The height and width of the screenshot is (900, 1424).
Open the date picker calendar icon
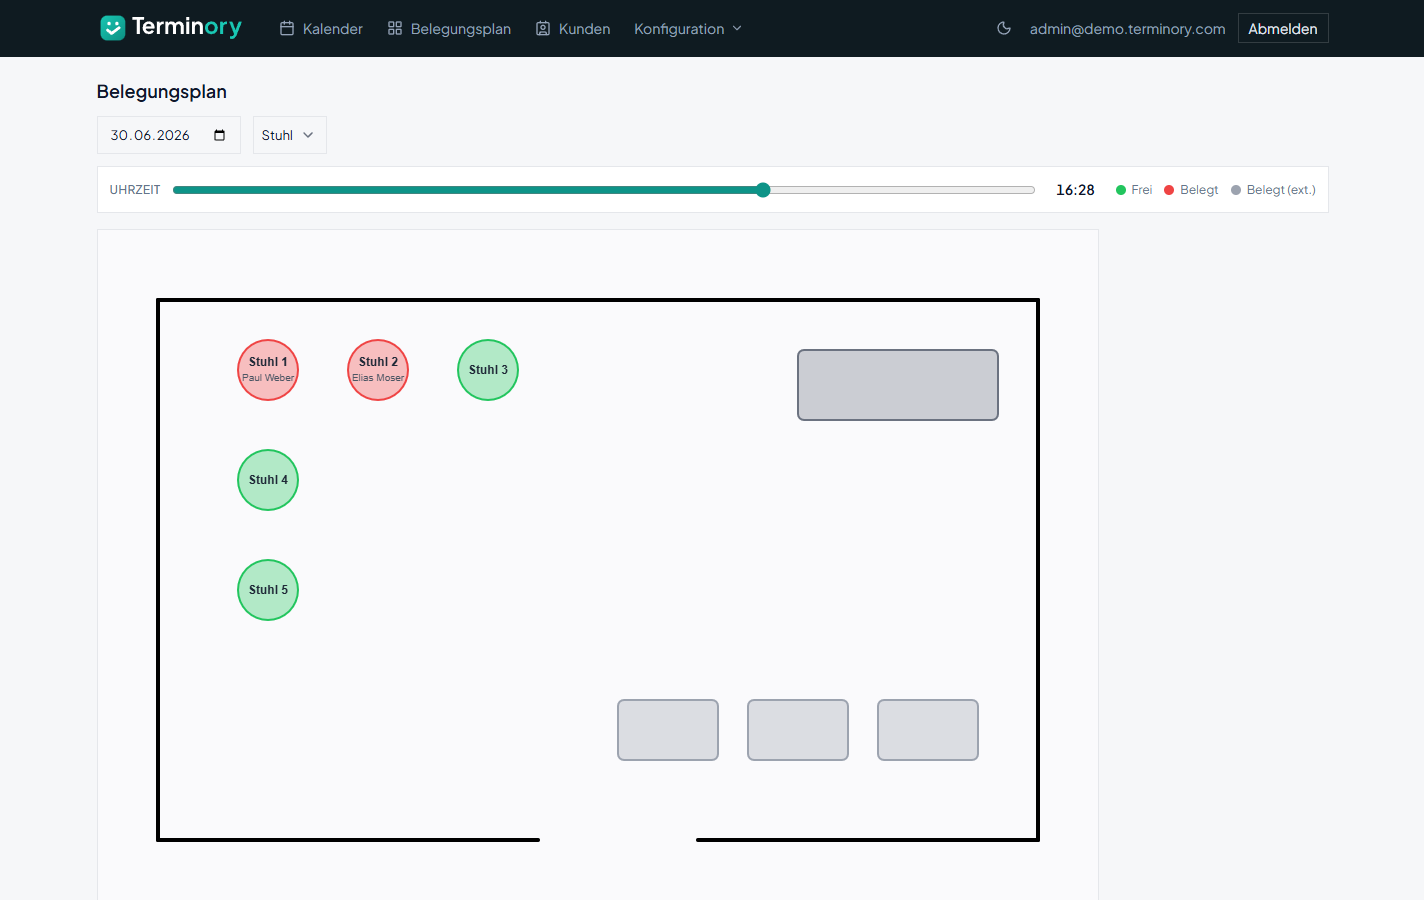(x=220, y=135)
